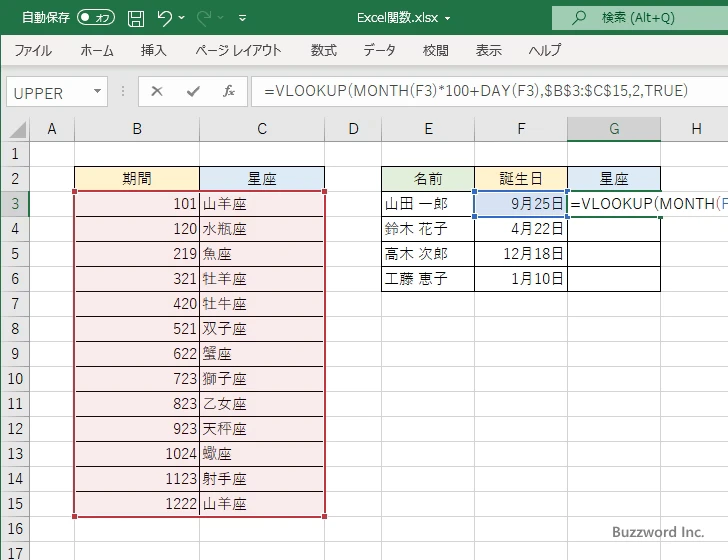Open Insert Function fx icon
Image resolution: width=728 pixels, height=560 pixels.
pyautogui.click(x=228, y=91)
